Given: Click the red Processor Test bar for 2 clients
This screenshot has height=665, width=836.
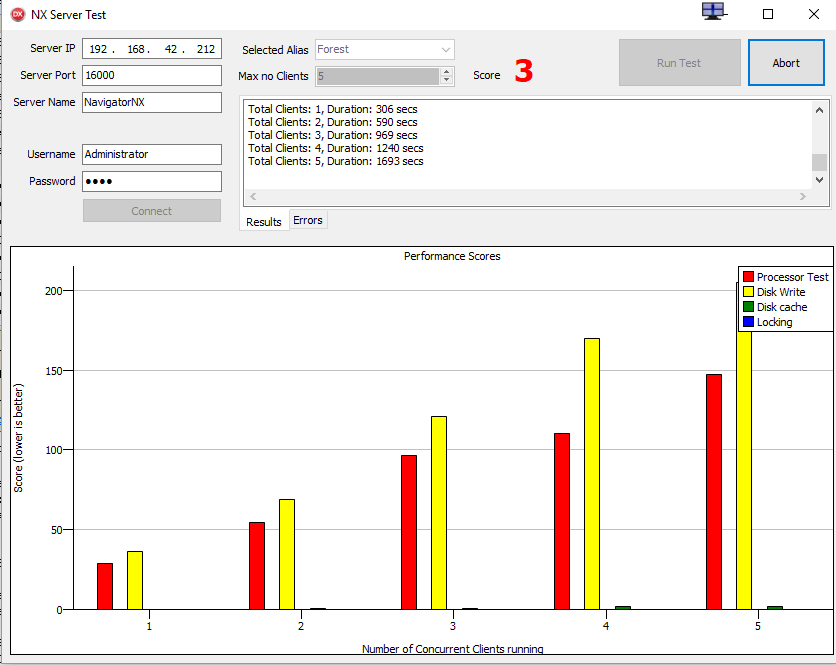Looking at the screenshot, I should click(x=257, y=566).
